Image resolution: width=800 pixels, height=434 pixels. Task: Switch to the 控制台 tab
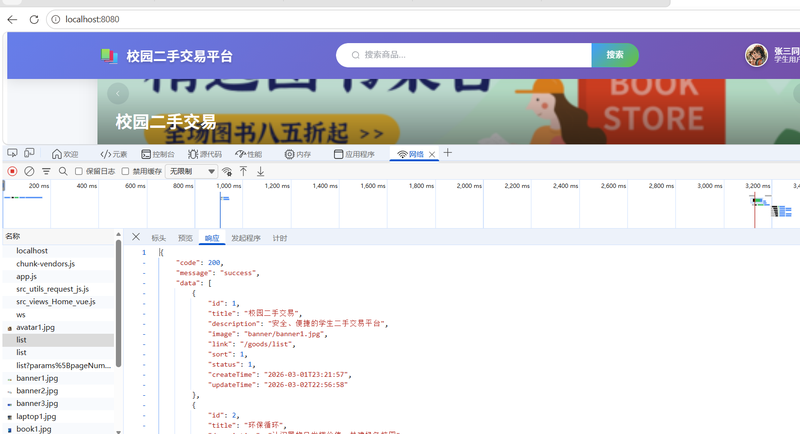coord(158,154)
